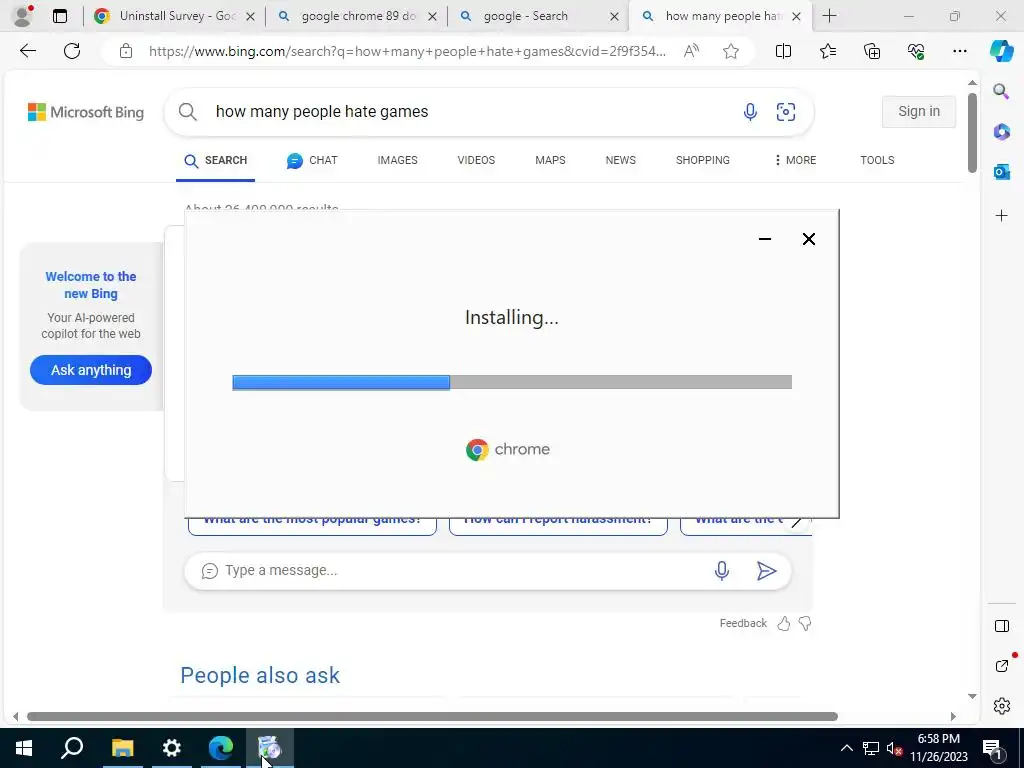The image size is (1024, 768).
Task: Open the Browser essentials heart icon
Action: [916, 51]
